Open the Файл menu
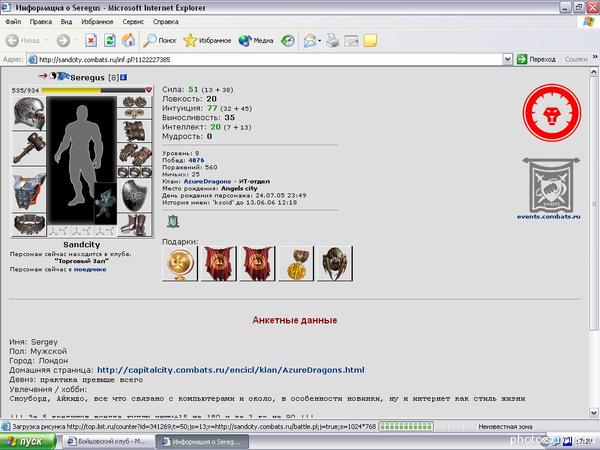The height and width of the screenshot is (450, 600). pos(13,22)
